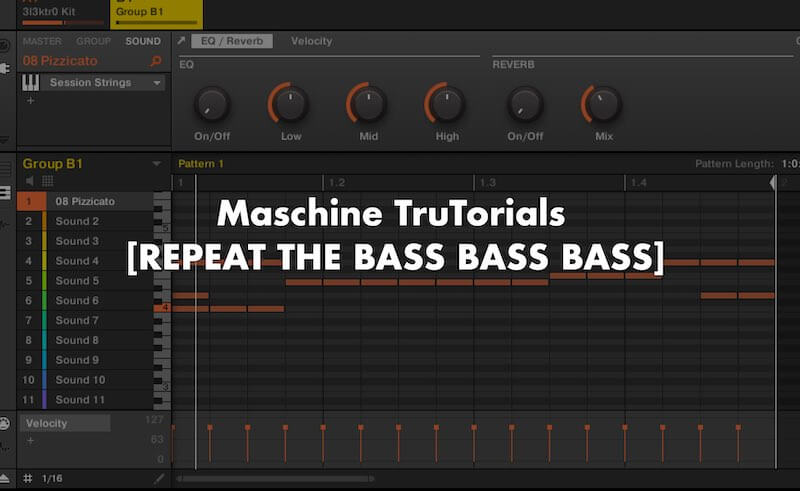Select the Sound 5 slot
800x491 pixels.
(85, 281)
